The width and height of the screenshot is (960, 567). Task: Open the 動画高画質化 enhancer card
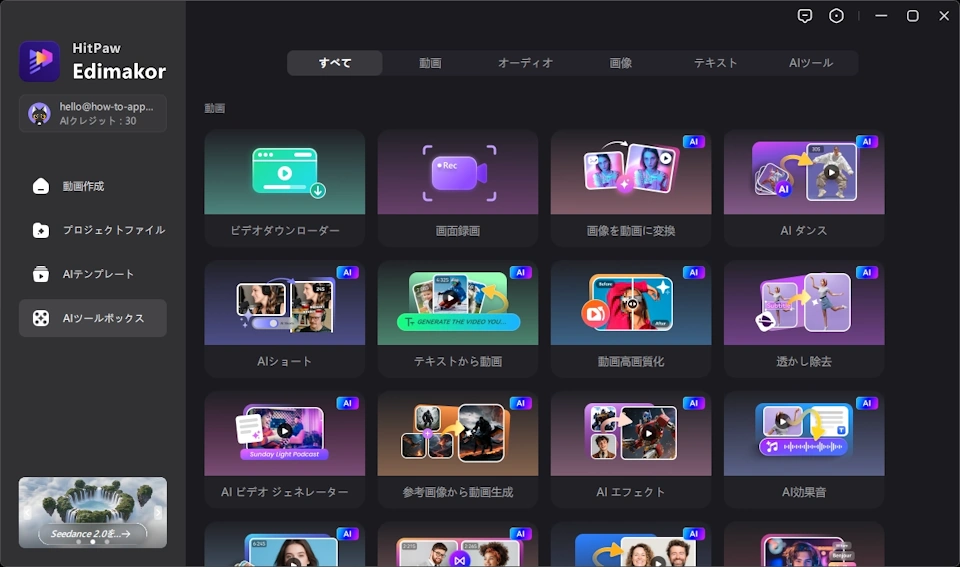coord(631,318)
